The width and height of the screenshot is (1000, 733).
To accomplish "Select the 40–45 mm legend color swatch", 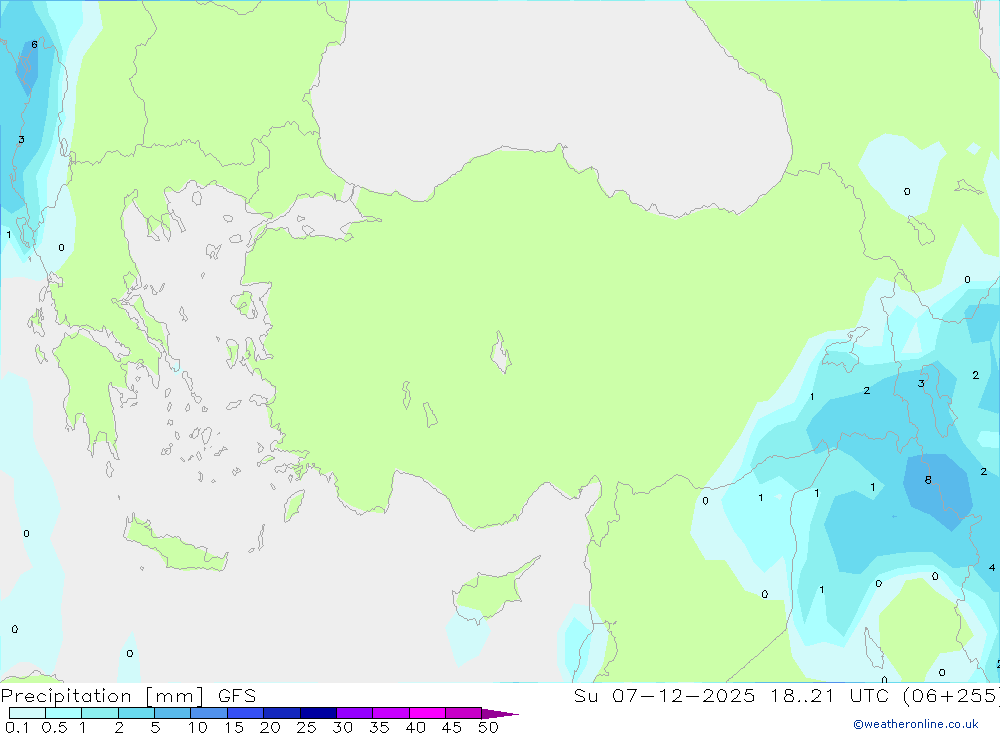I will coord(427,713).
